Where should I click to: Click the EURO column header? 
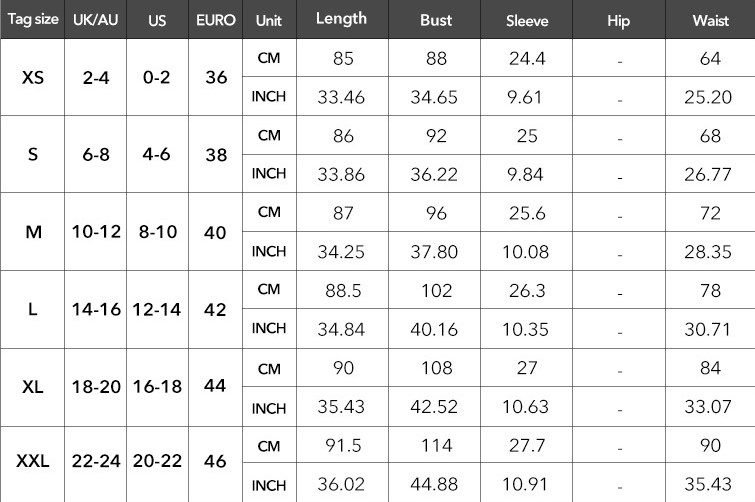tap(216, 19)
